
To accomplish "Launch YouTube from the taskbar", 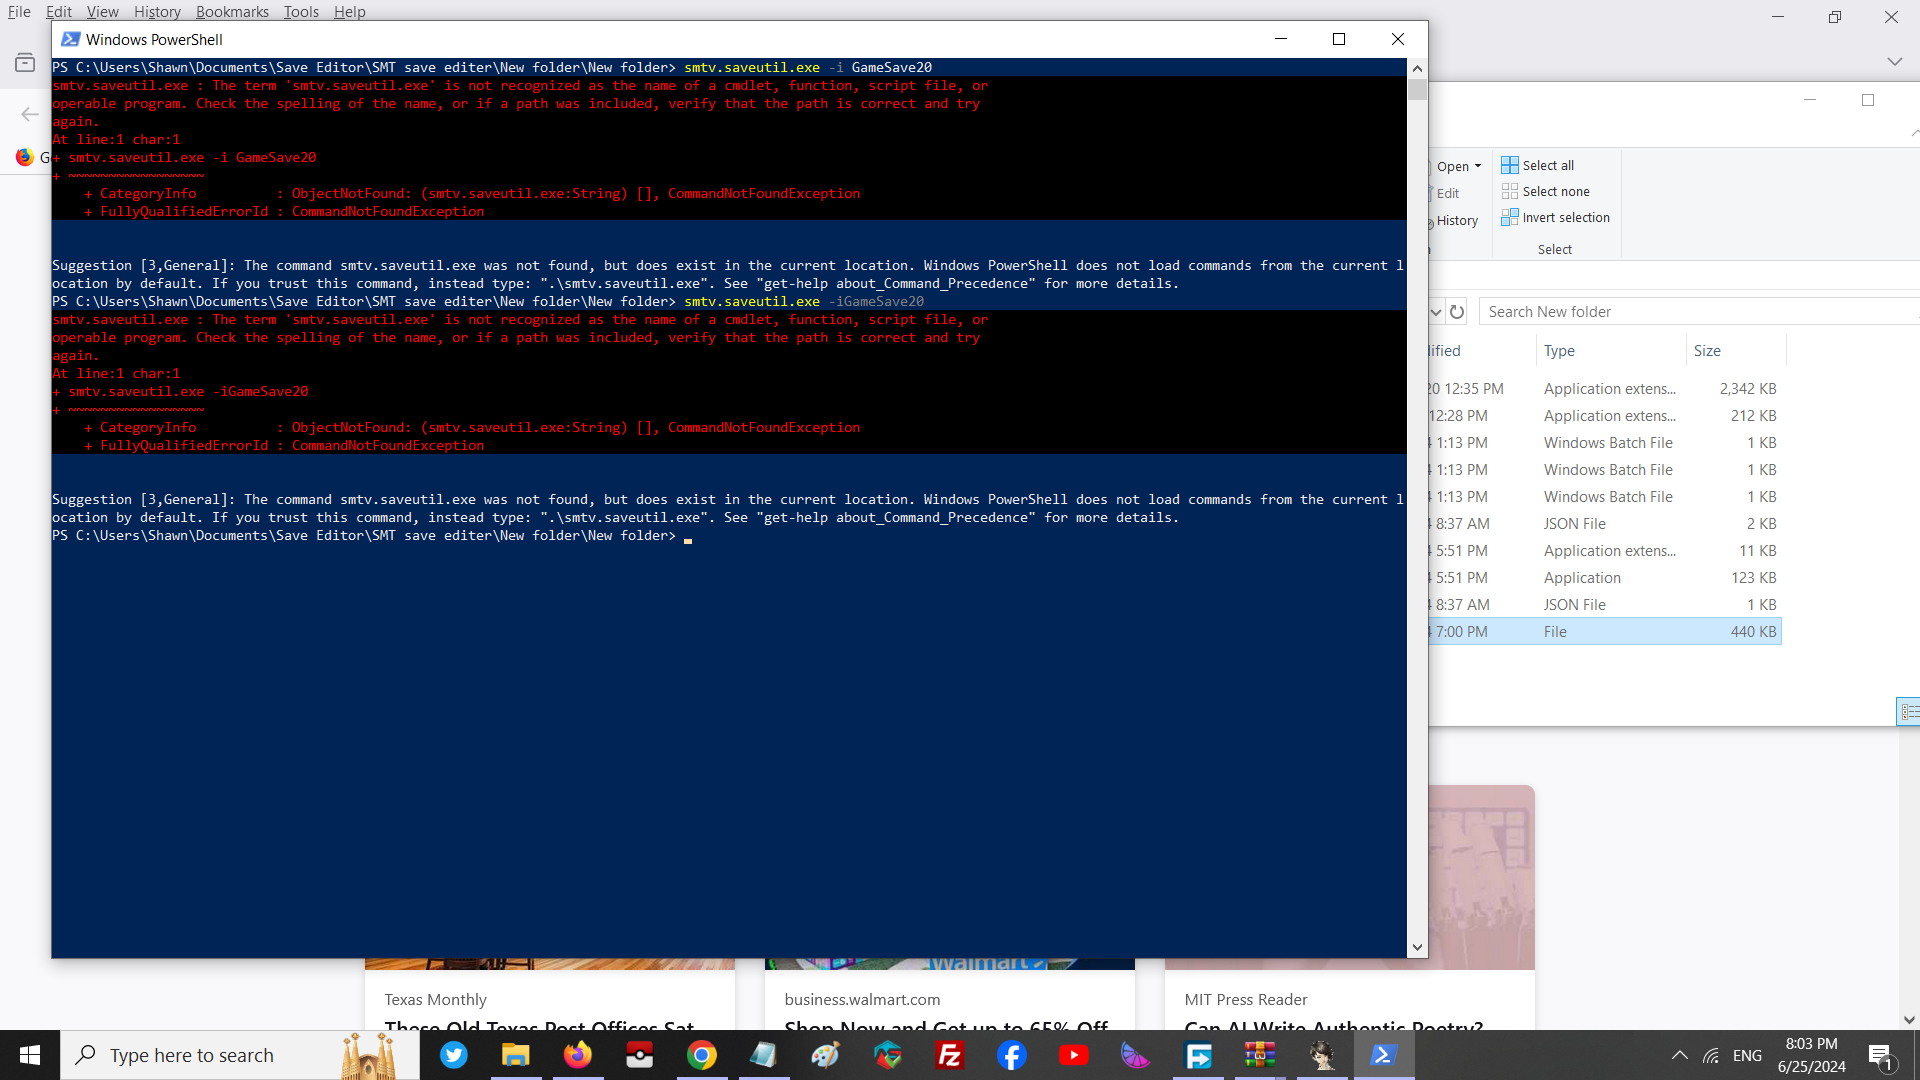I will 1074,1055.
